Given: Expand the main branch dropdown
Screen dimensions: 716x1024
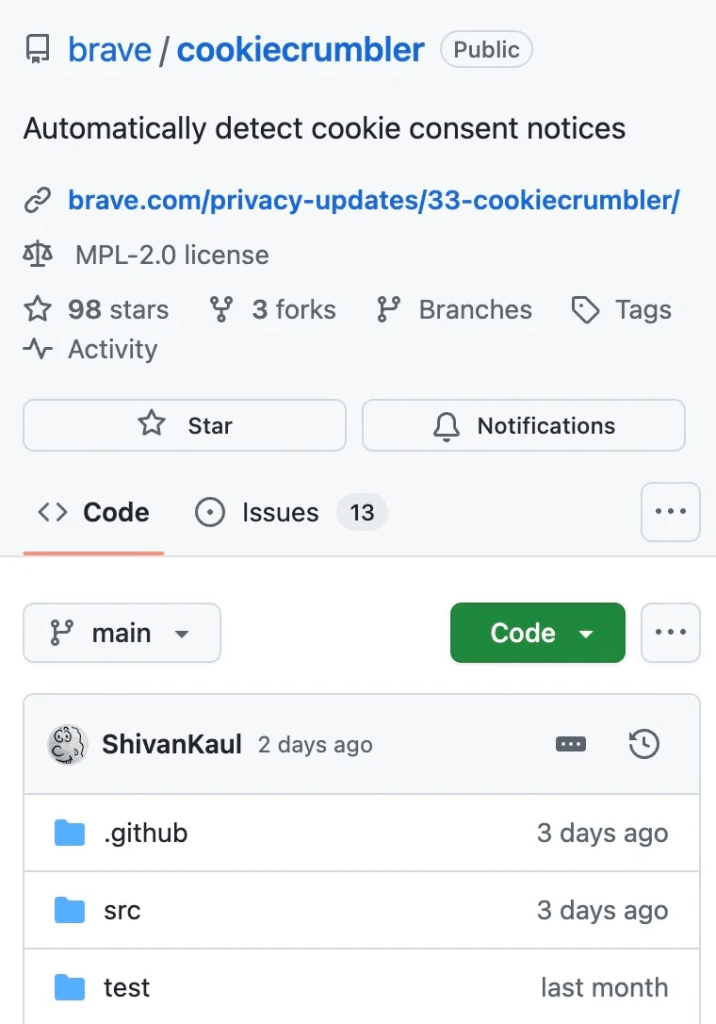Looking at the screenshot, I should point(122,633).
